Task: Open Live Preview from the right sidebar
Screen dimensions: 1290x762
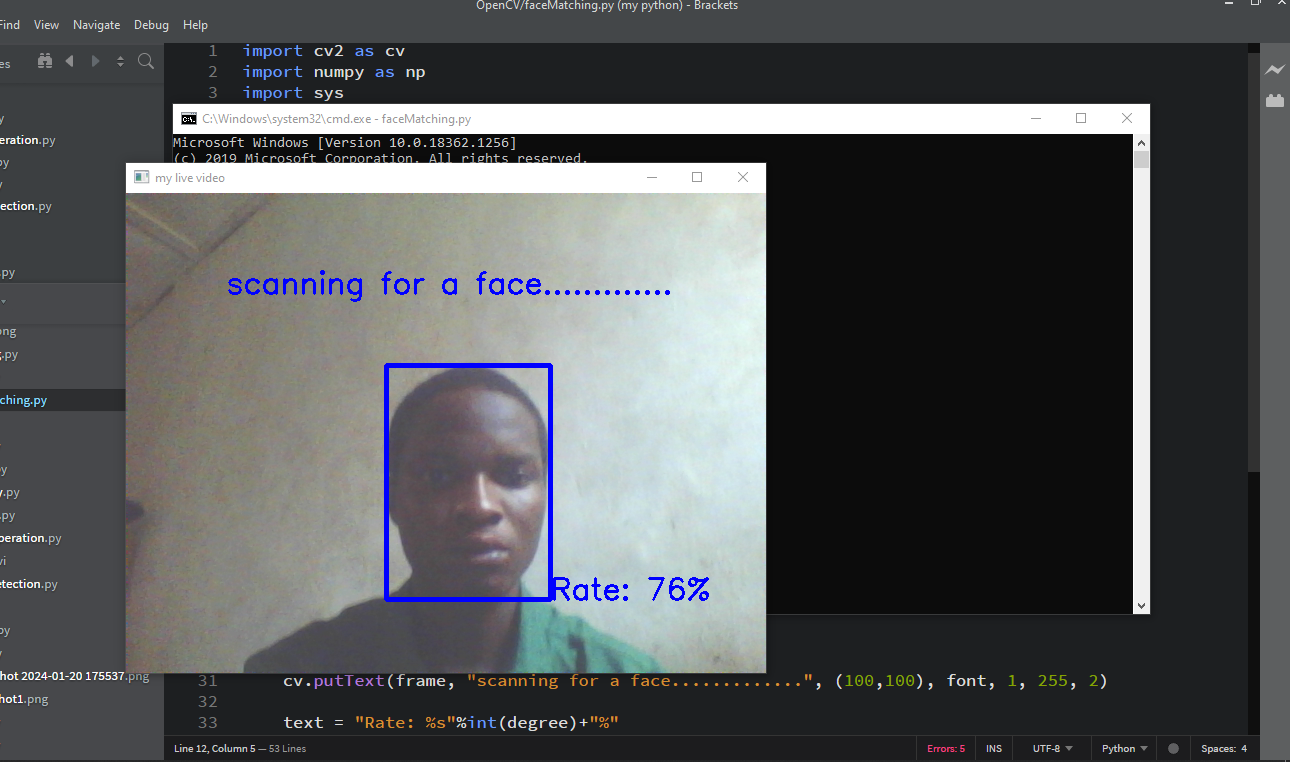Action: pos(1274,70)
